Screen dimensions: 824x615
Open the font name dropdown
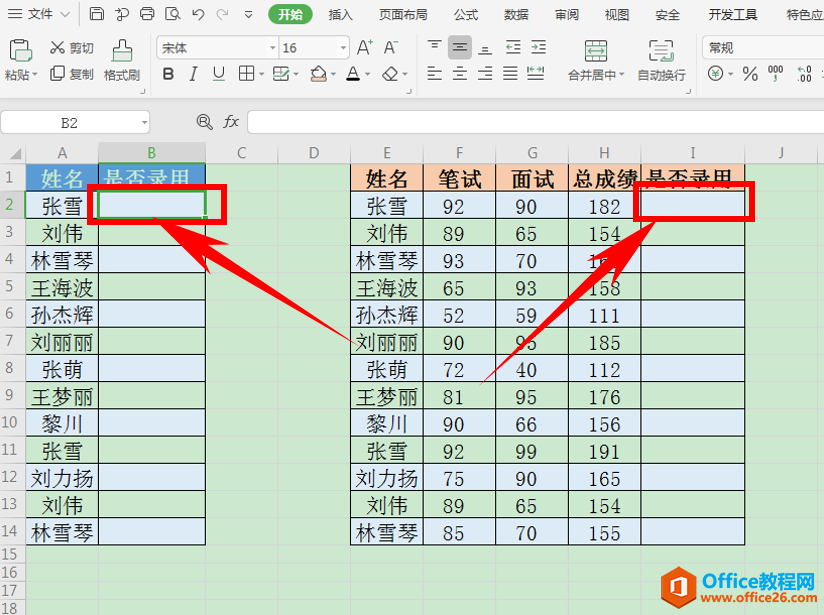point(273,48)
